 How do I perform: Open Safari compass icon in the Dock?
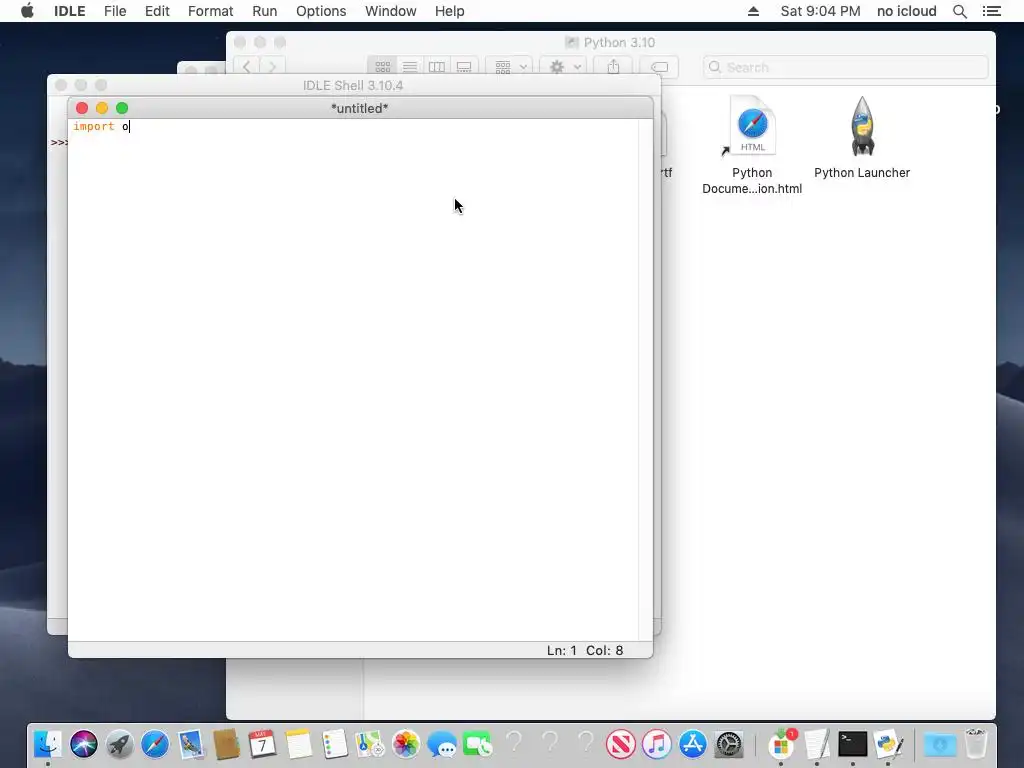tap(155, 744)
